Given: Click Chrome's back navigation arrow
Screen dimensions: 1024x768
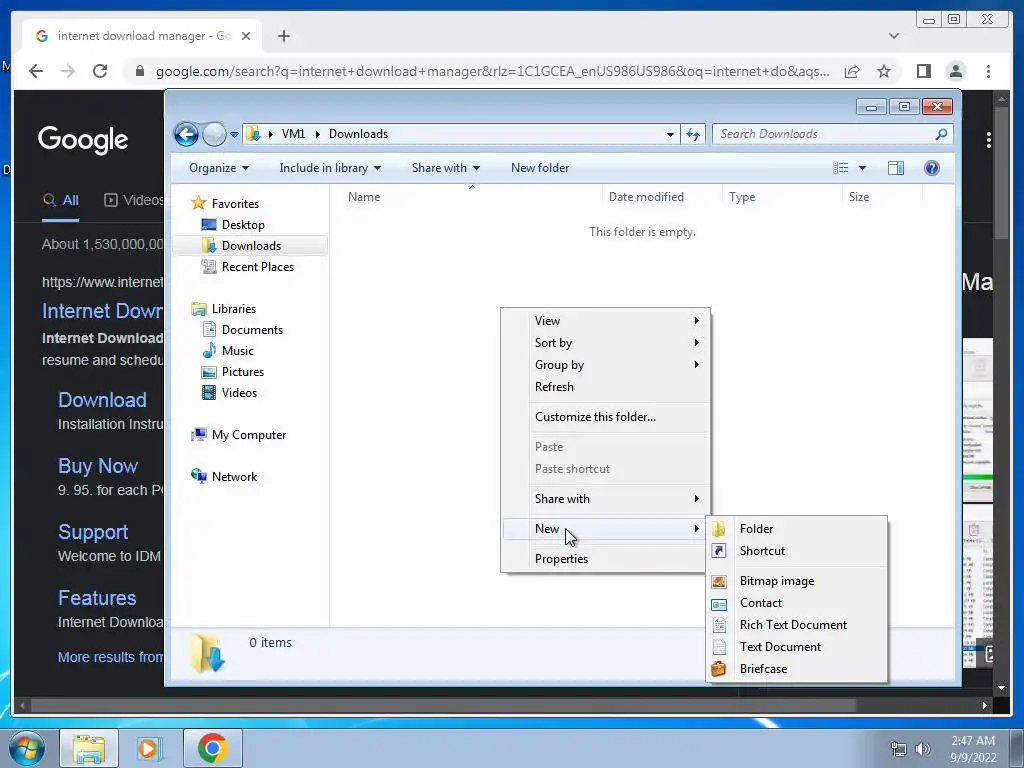Looking at the screenshot, I should coord(36,71).
